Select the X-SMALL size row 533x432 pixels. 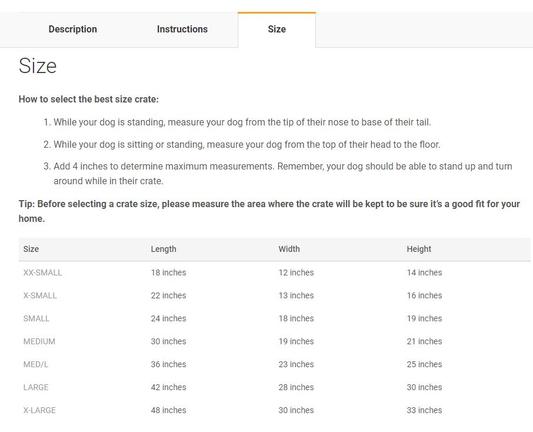tap(274, 295)
